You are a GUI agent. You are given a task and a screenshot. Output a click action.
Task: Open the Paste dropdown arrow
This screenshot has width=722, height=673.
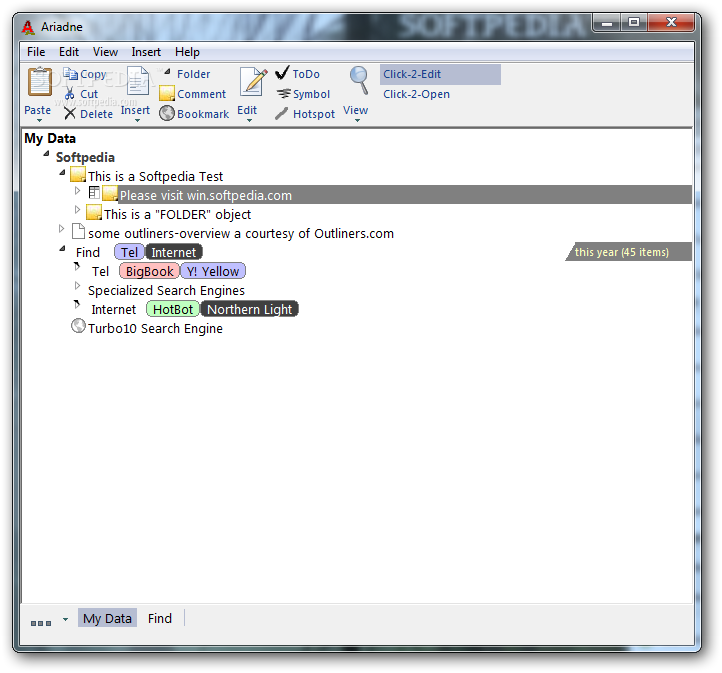click(40, 121)
